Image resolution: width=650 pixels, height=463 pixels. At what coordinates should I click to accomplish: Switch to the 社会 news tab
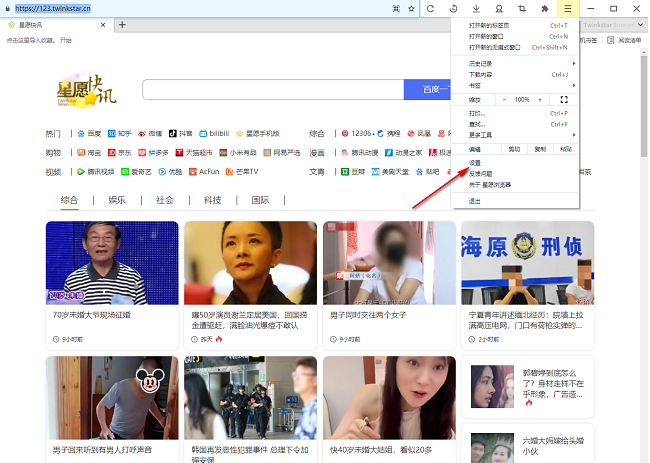[x=165, y=200]
